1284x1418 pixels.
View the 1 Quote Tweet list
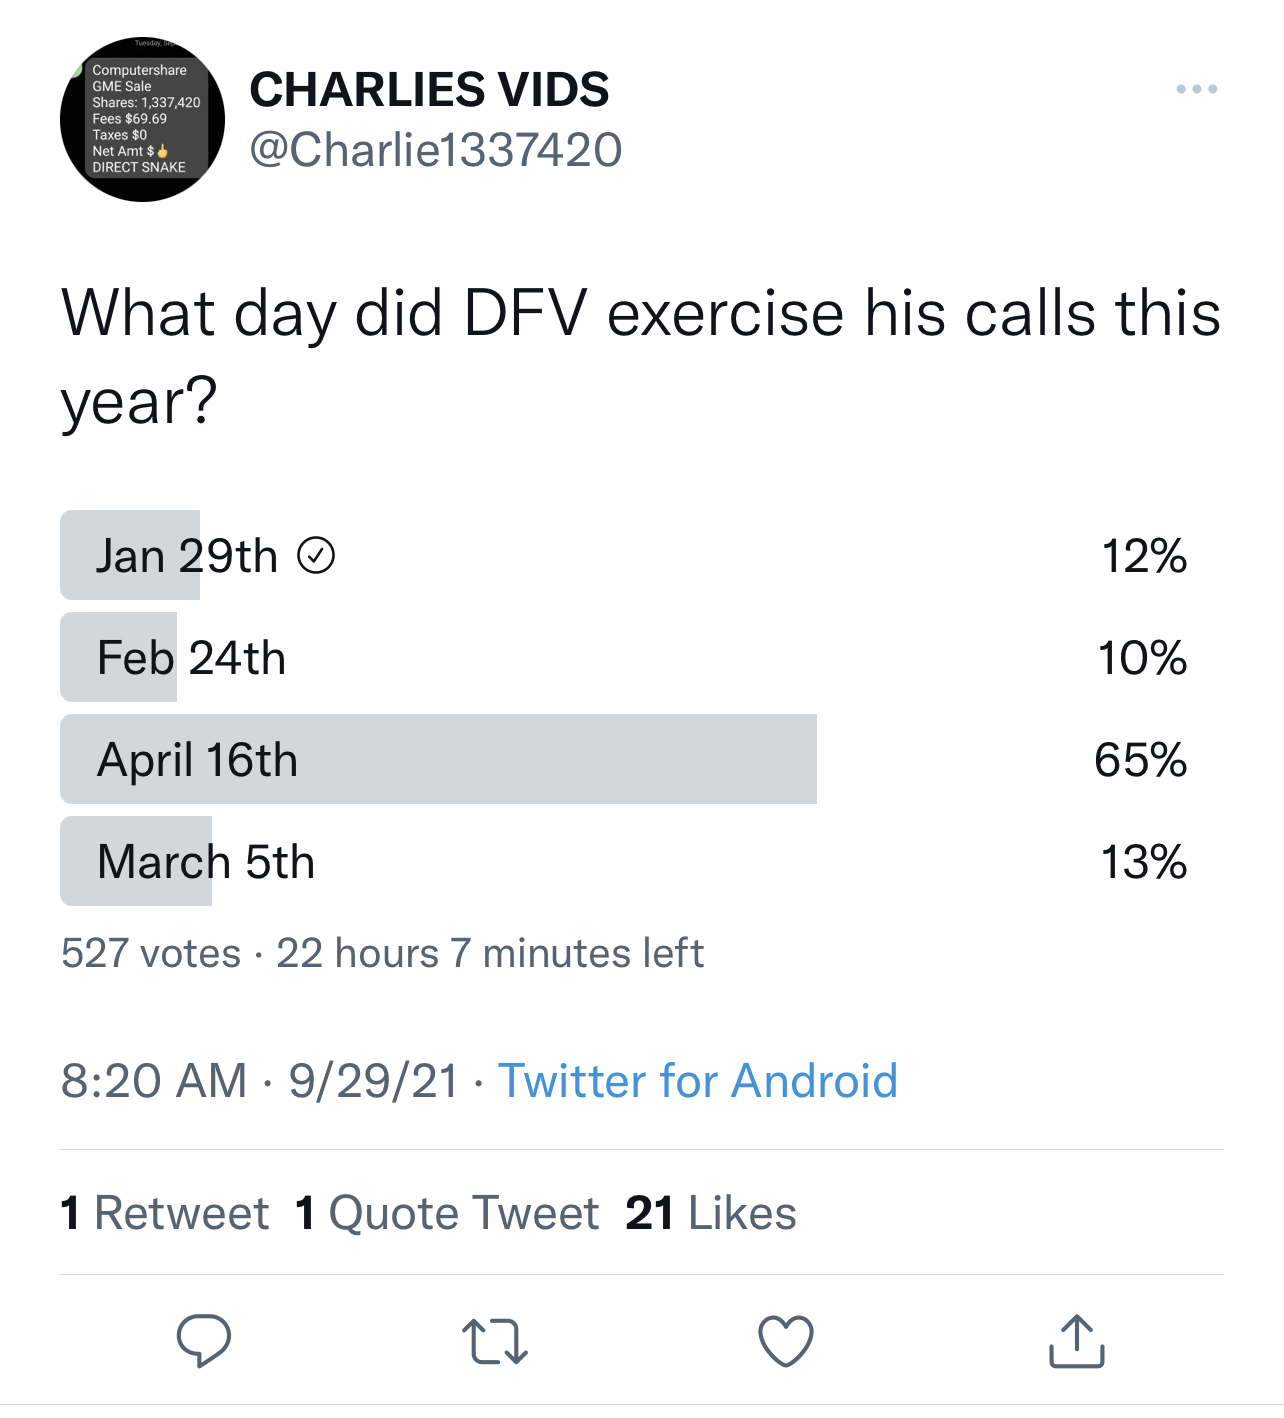447,1213
